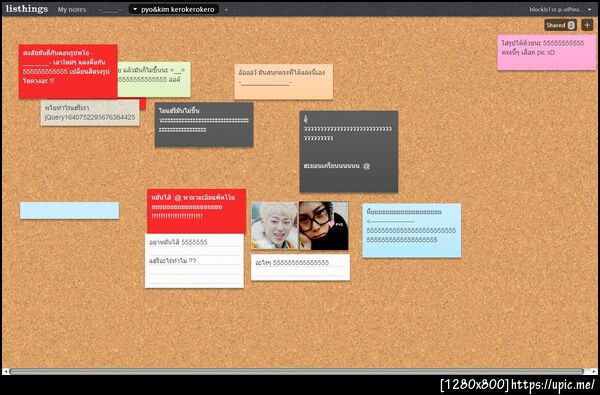
Task: Select the white note below the photos
Action: click(300, 267)
